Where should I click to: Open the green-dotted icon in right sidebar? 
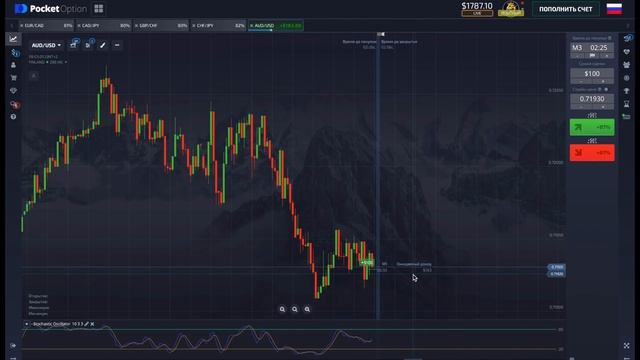tap(626, 117)
